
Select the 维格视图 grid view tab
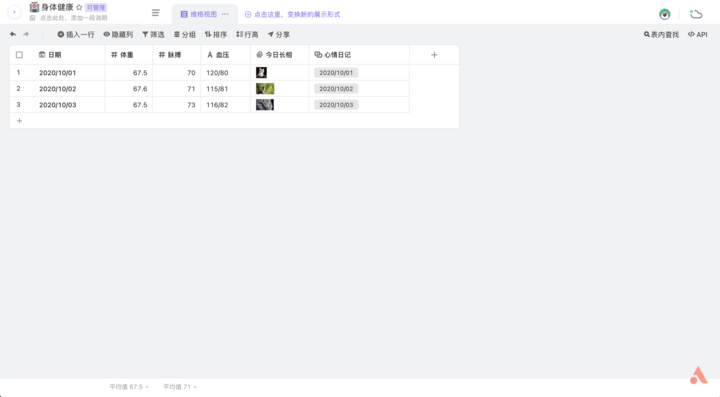coord(199,14)
